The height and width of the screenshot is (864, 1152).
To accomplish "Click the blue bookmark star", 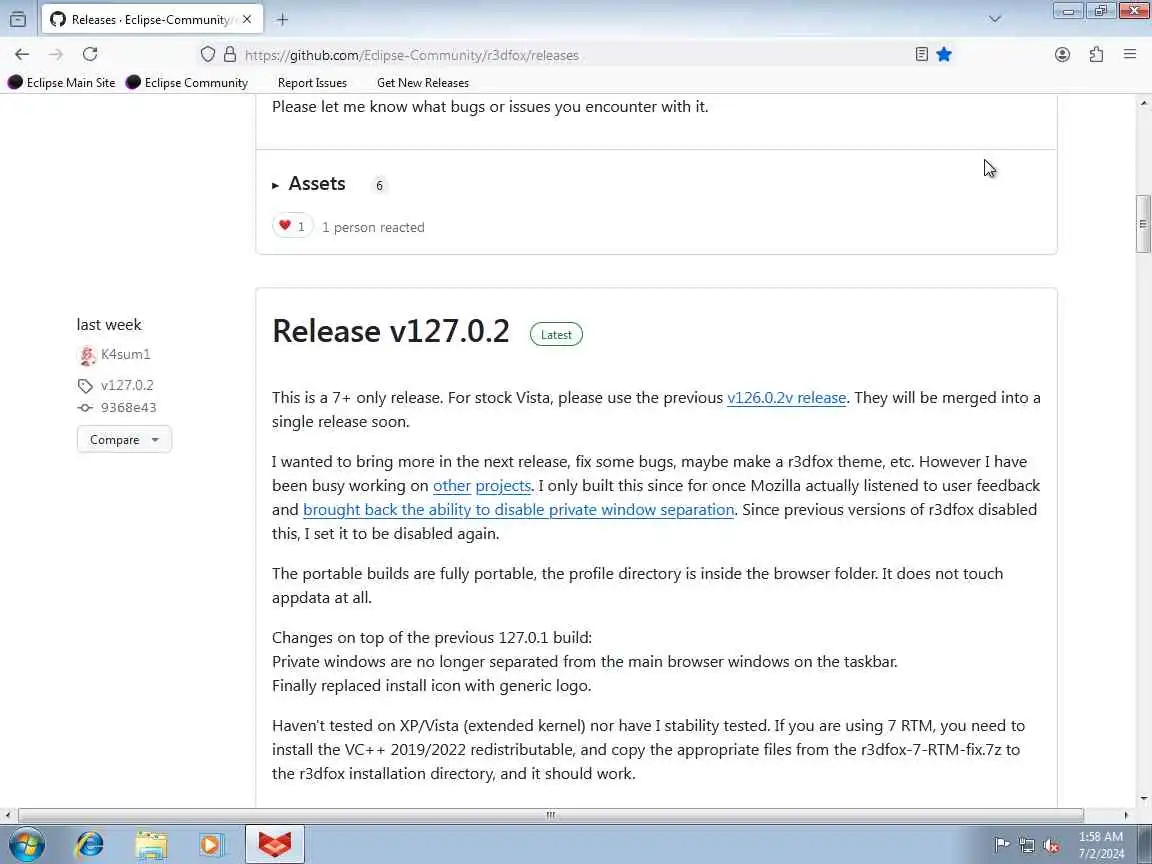I will pos(944,54).
